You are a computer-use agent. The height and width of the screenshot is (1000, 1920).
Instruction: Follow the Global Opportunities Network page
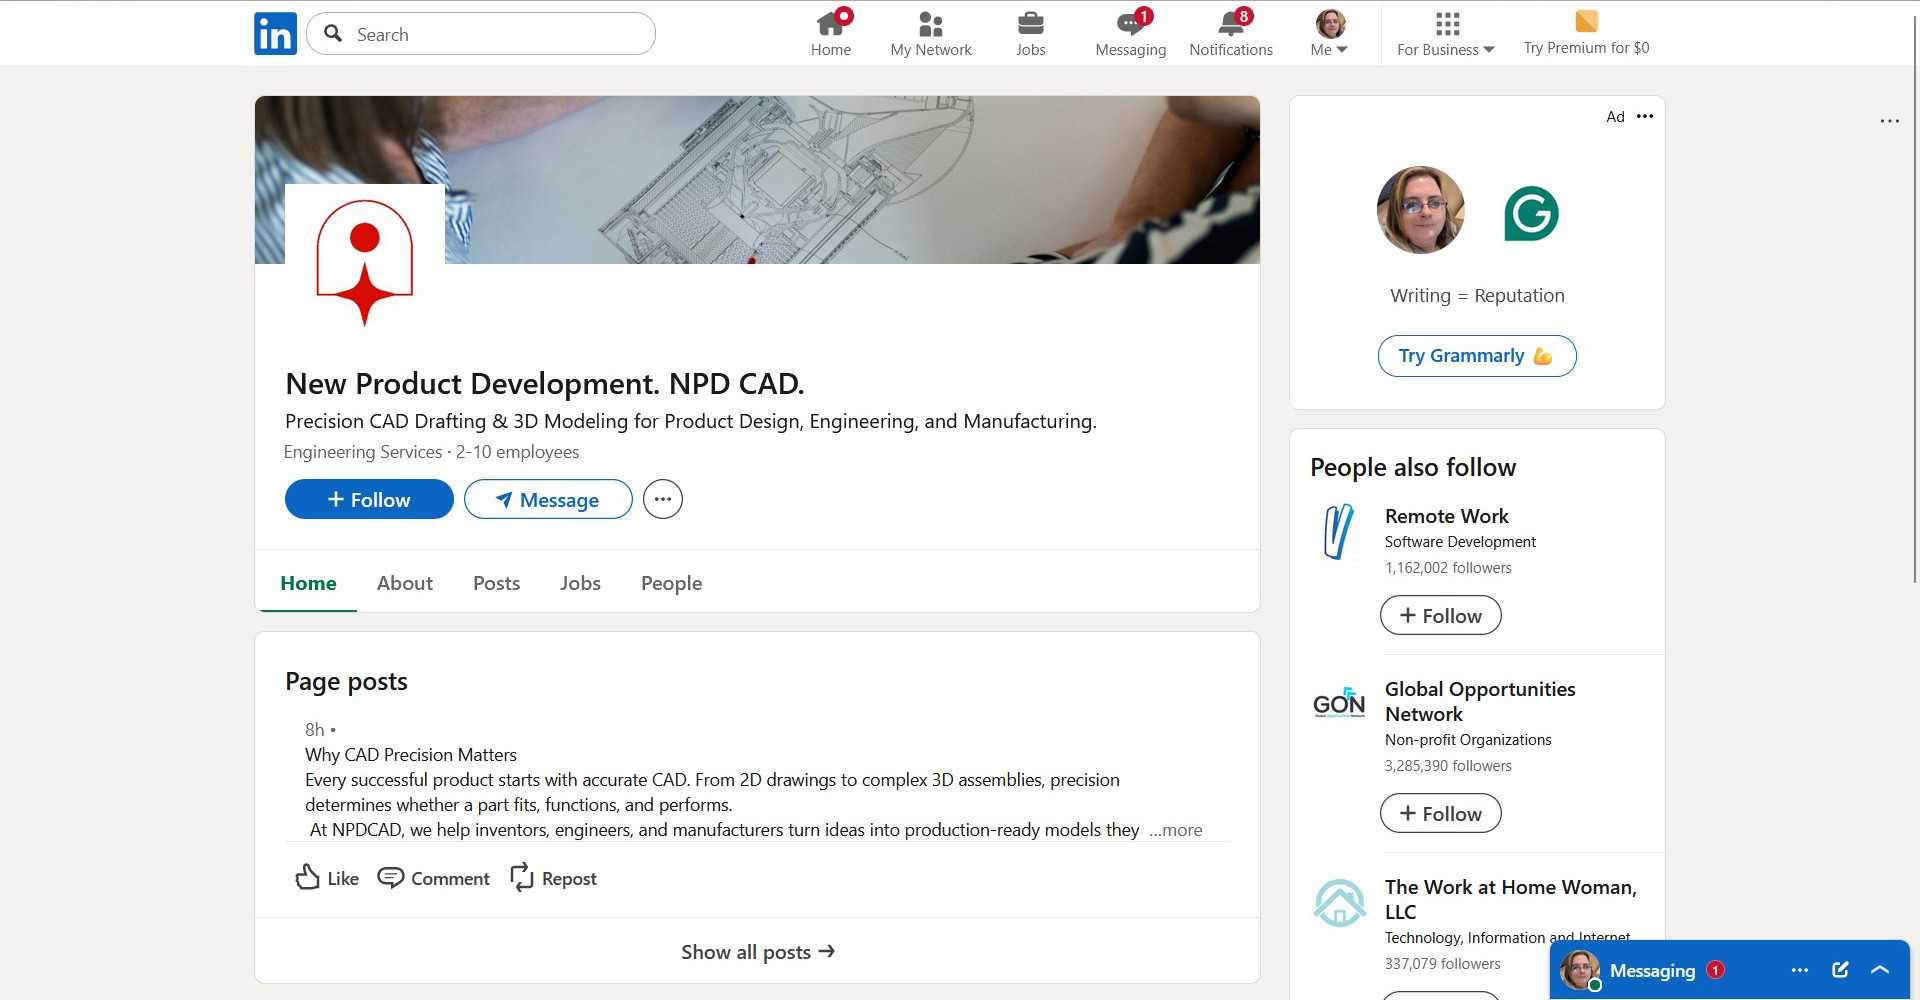1440,813
